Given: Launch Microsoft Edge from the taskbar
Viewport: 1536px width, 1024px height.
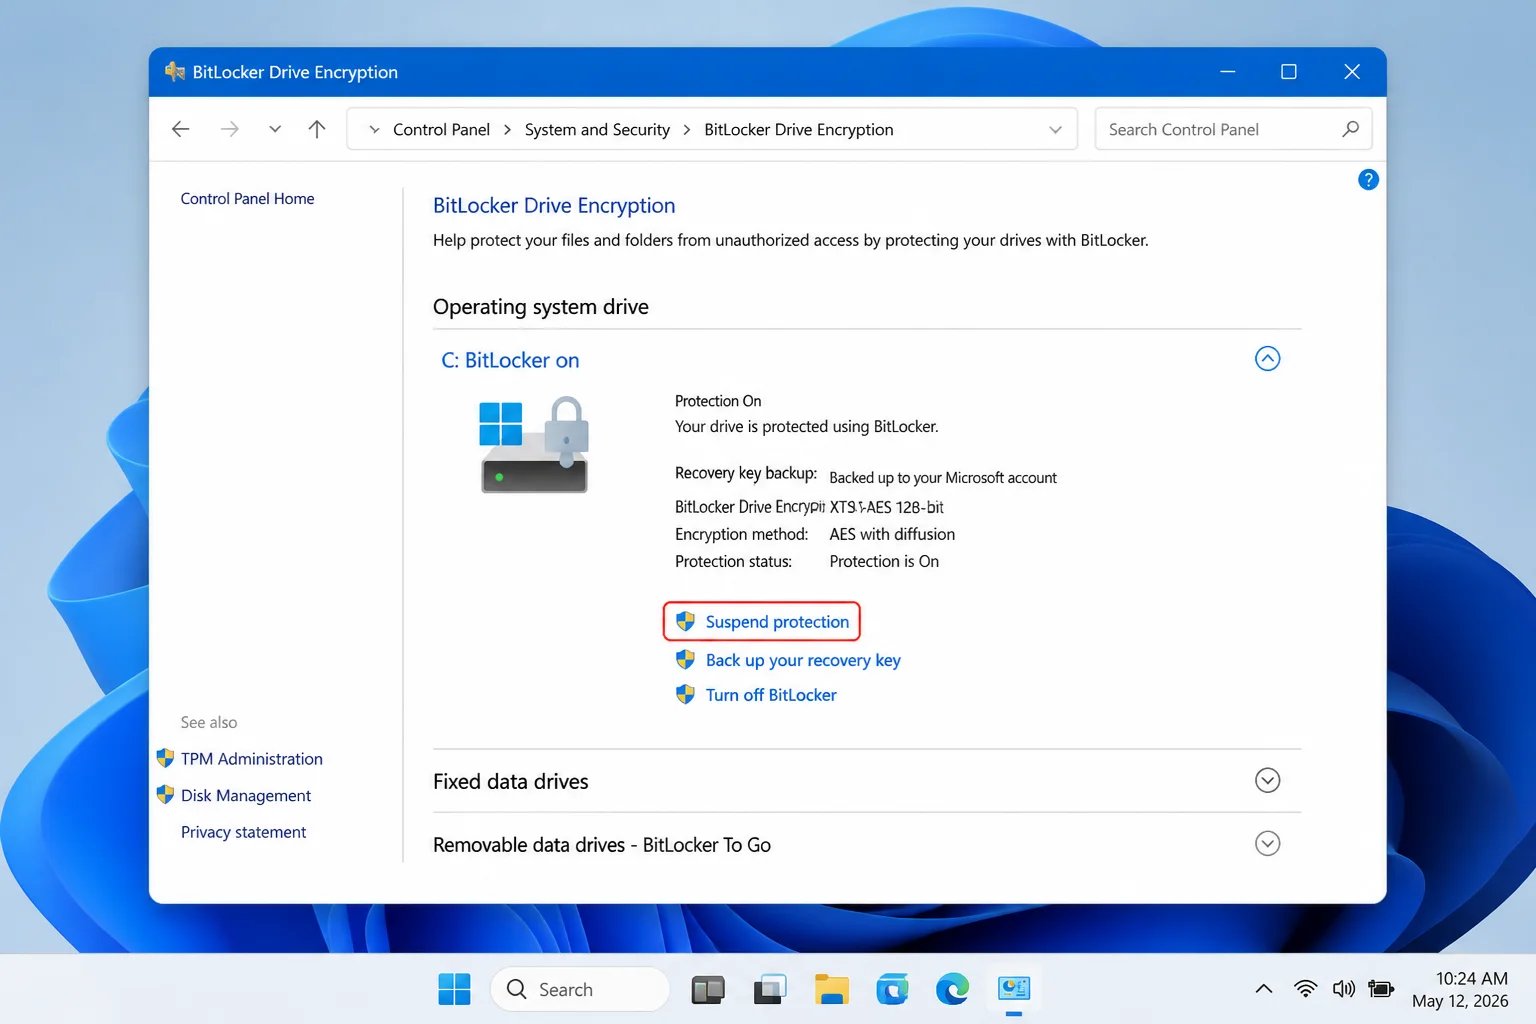Looking at the screenshot, I should tap(952, 990).
